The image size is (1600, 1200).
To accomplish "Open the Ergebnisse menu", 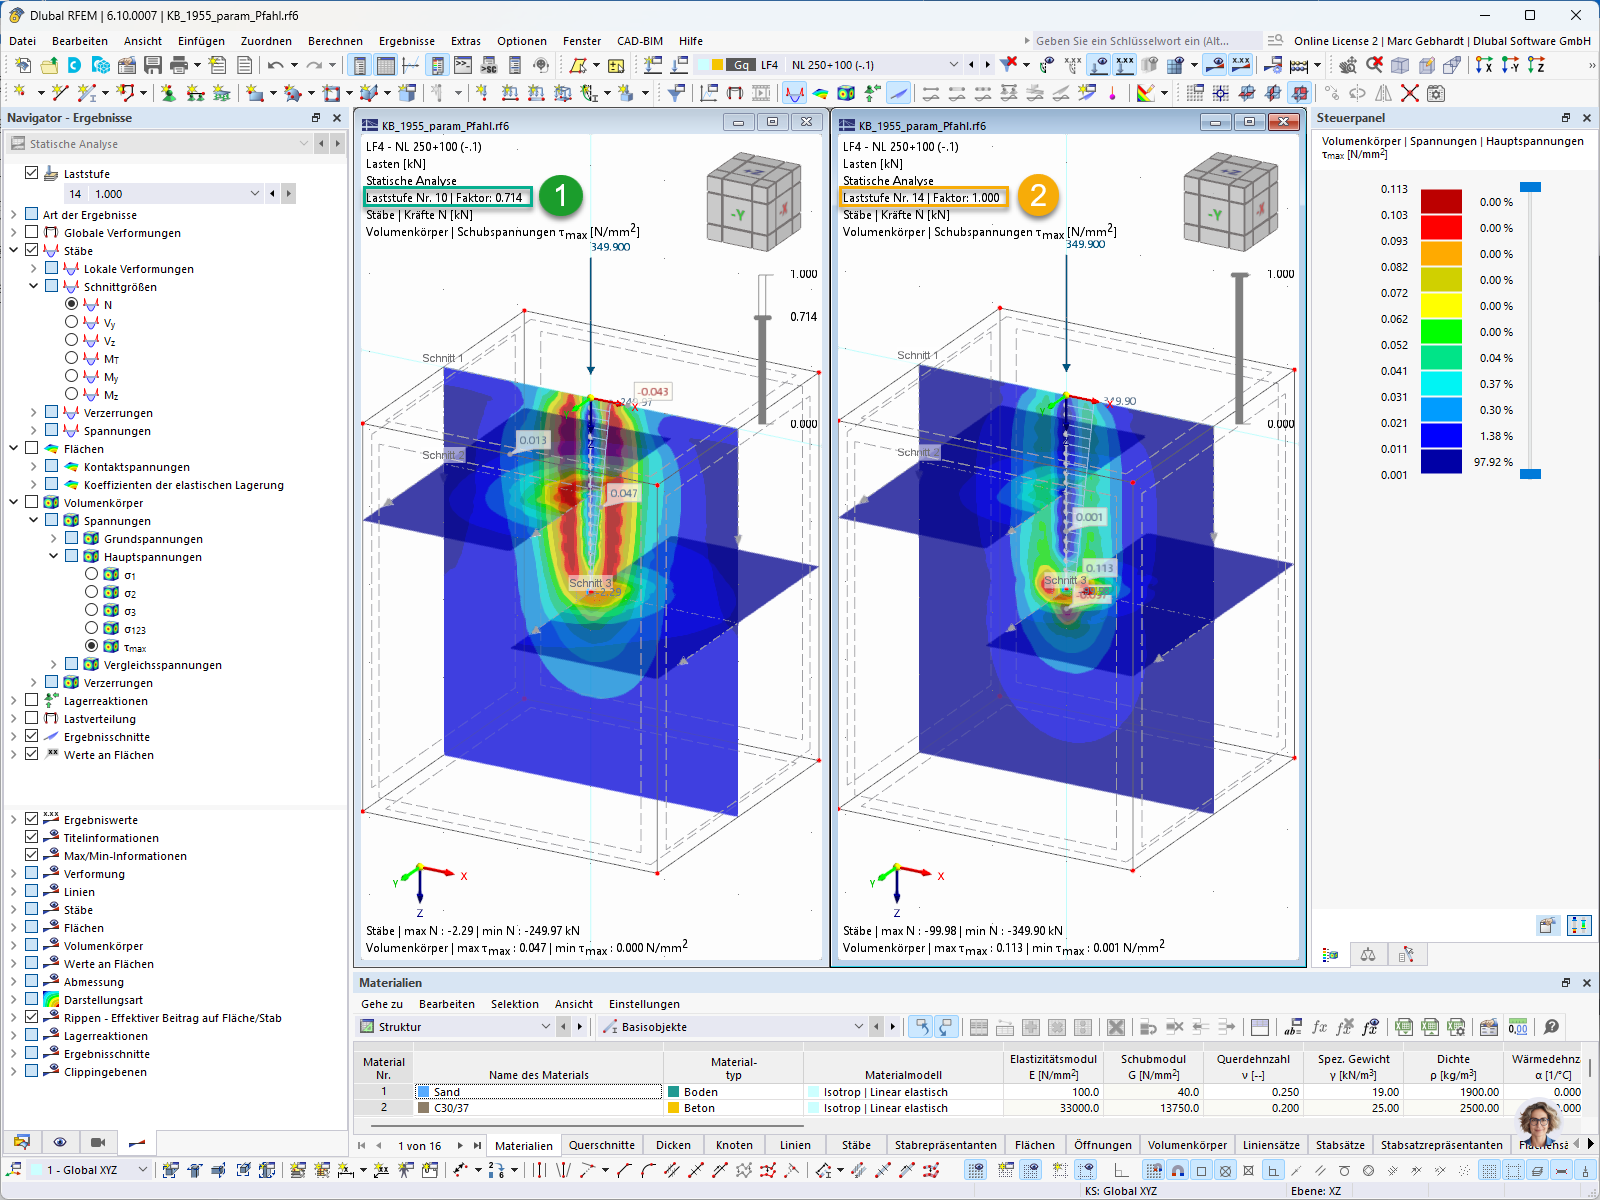I will [407, 41].
